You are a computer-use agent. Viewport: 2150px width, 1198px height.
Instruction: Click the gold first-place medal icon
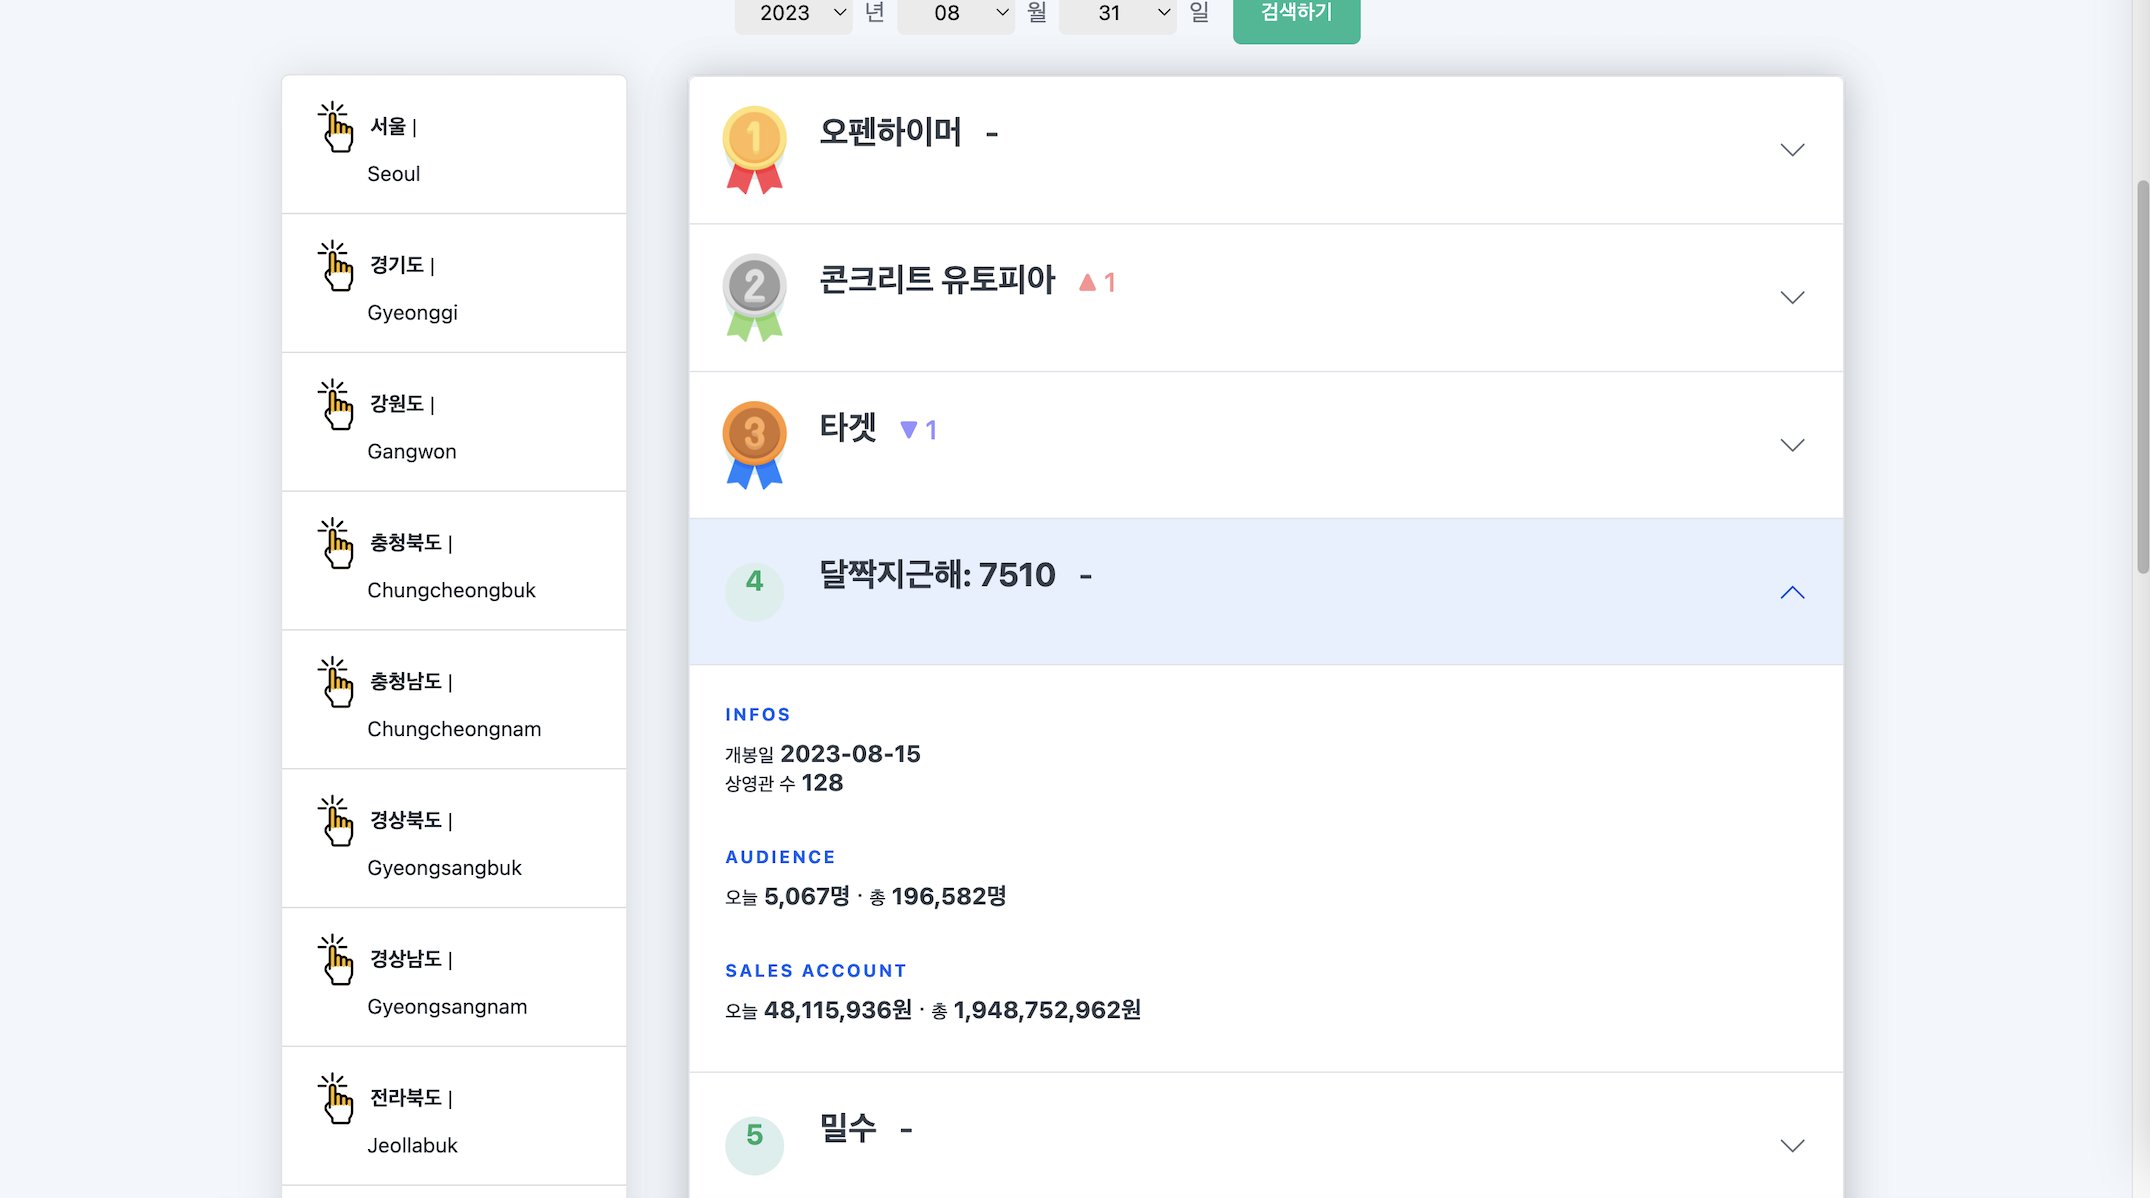pos(754,150)
